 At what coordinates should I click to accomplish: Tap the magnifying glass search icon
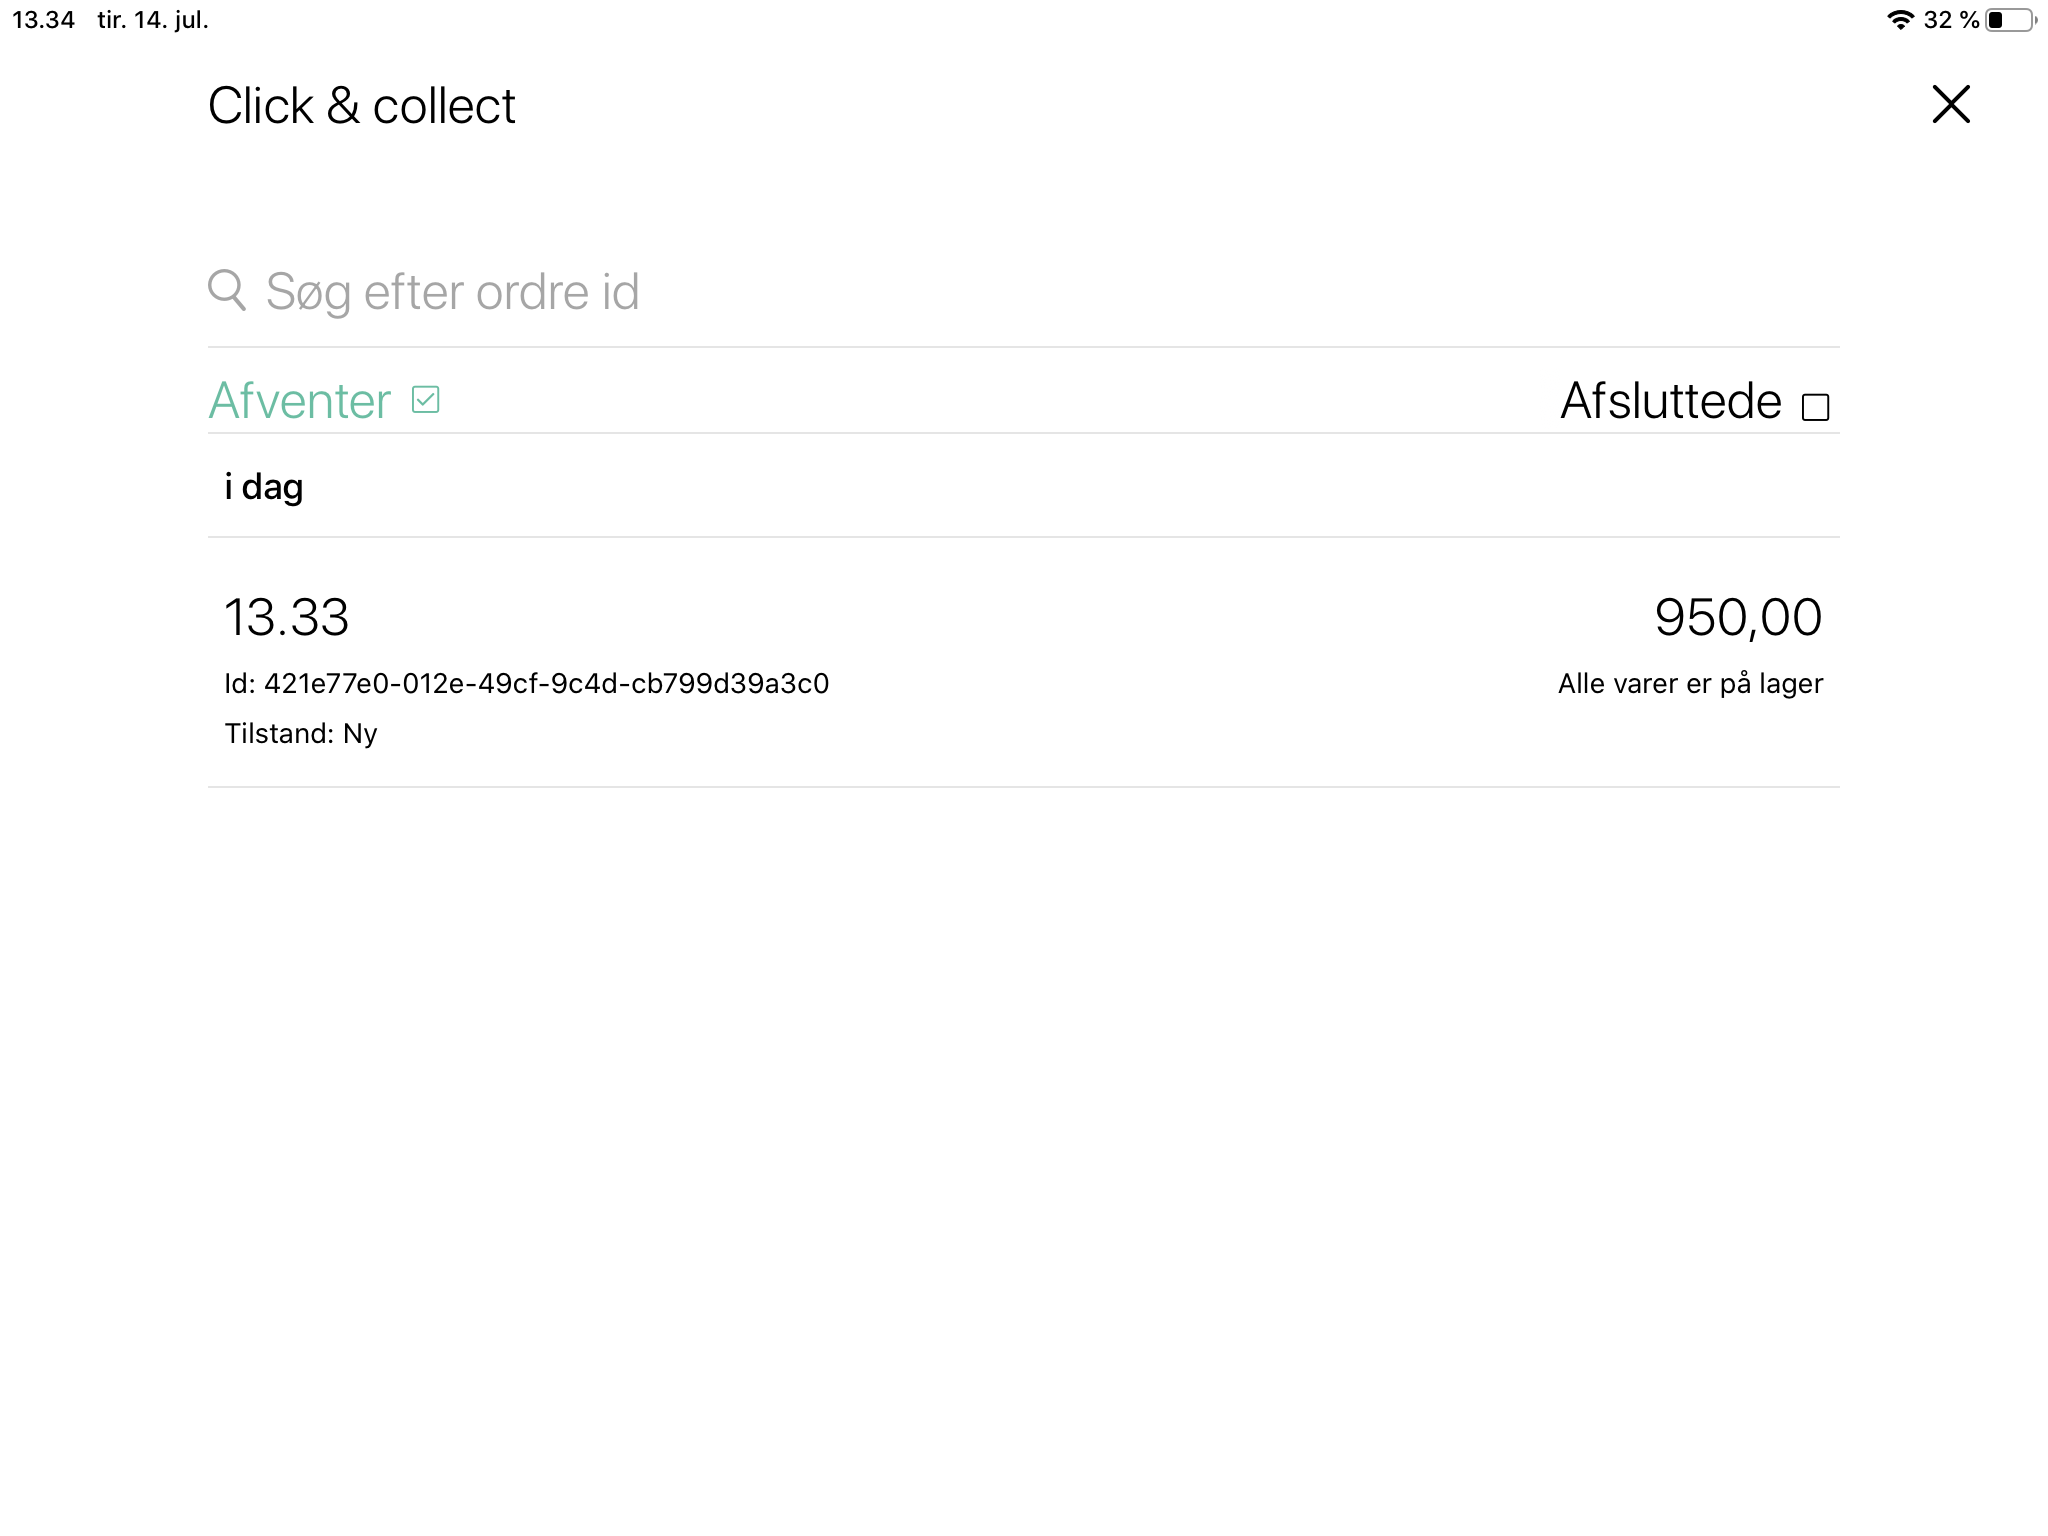click(x=227, y=290)
